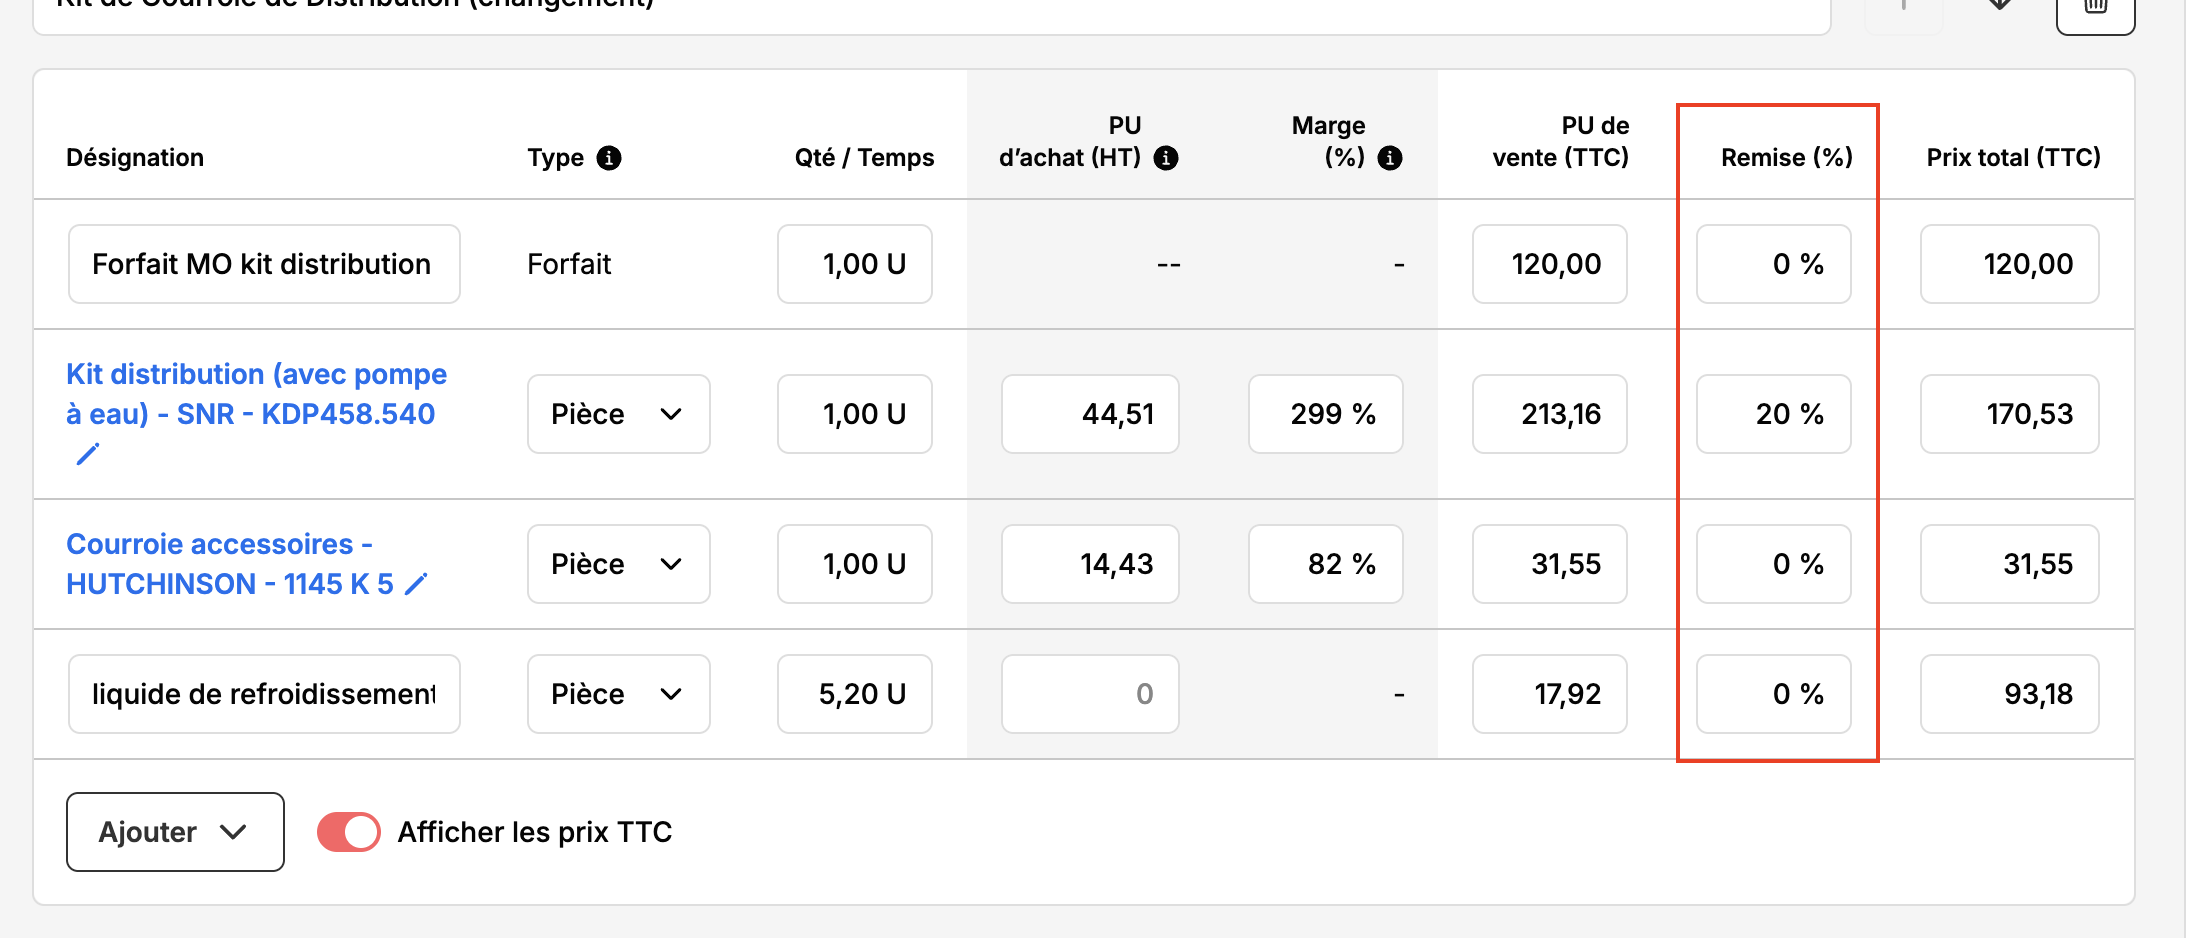Click the 17,92 sale price field
This screenshot has height=938, width=2188.
pyautogui.click(x=1550, y=694)
